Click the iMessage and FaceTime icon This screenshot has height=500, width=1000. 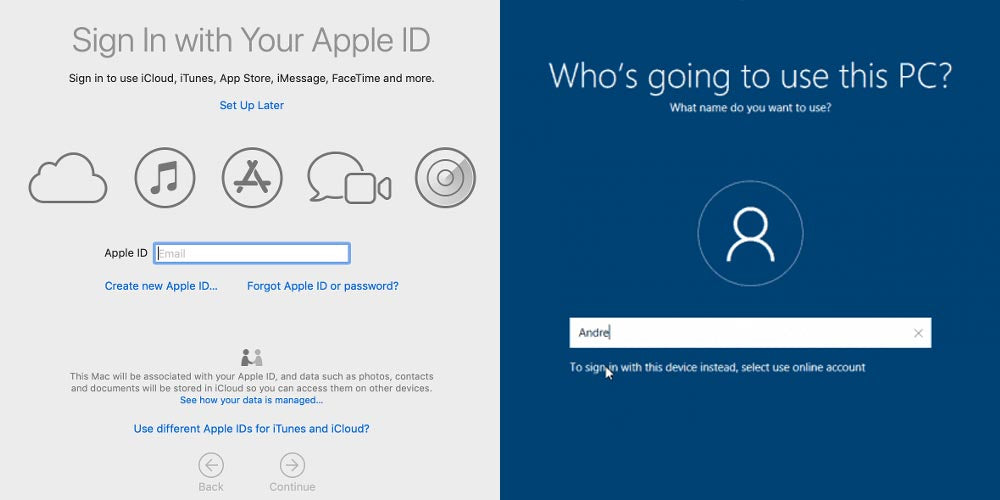pos(349,178)
